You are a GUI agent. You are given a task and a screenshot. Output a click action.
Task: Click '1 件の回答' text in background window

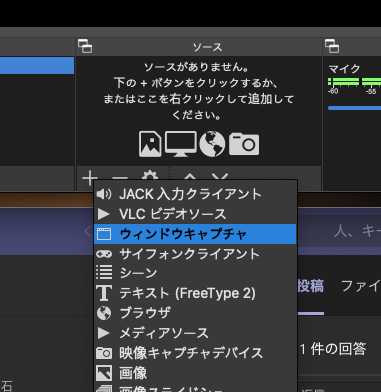333,349
